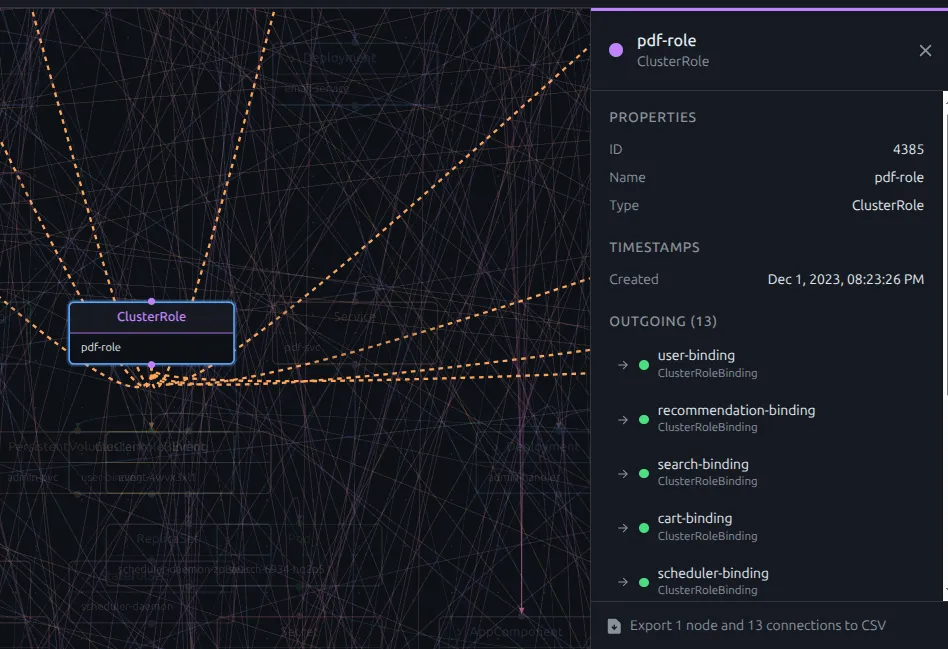Select search-binding ClusterRoleBinding entry

703,465
